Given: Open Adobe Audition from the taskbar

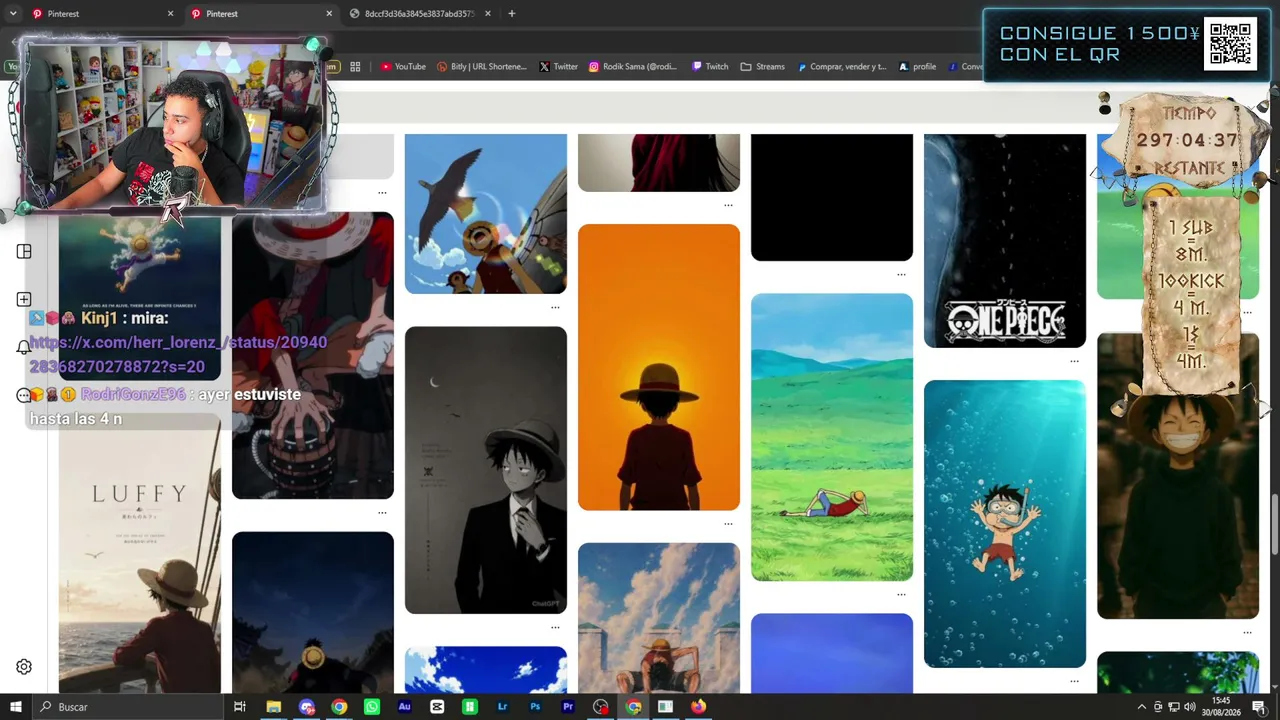Looking at the screenshot, I should point(404,707).
